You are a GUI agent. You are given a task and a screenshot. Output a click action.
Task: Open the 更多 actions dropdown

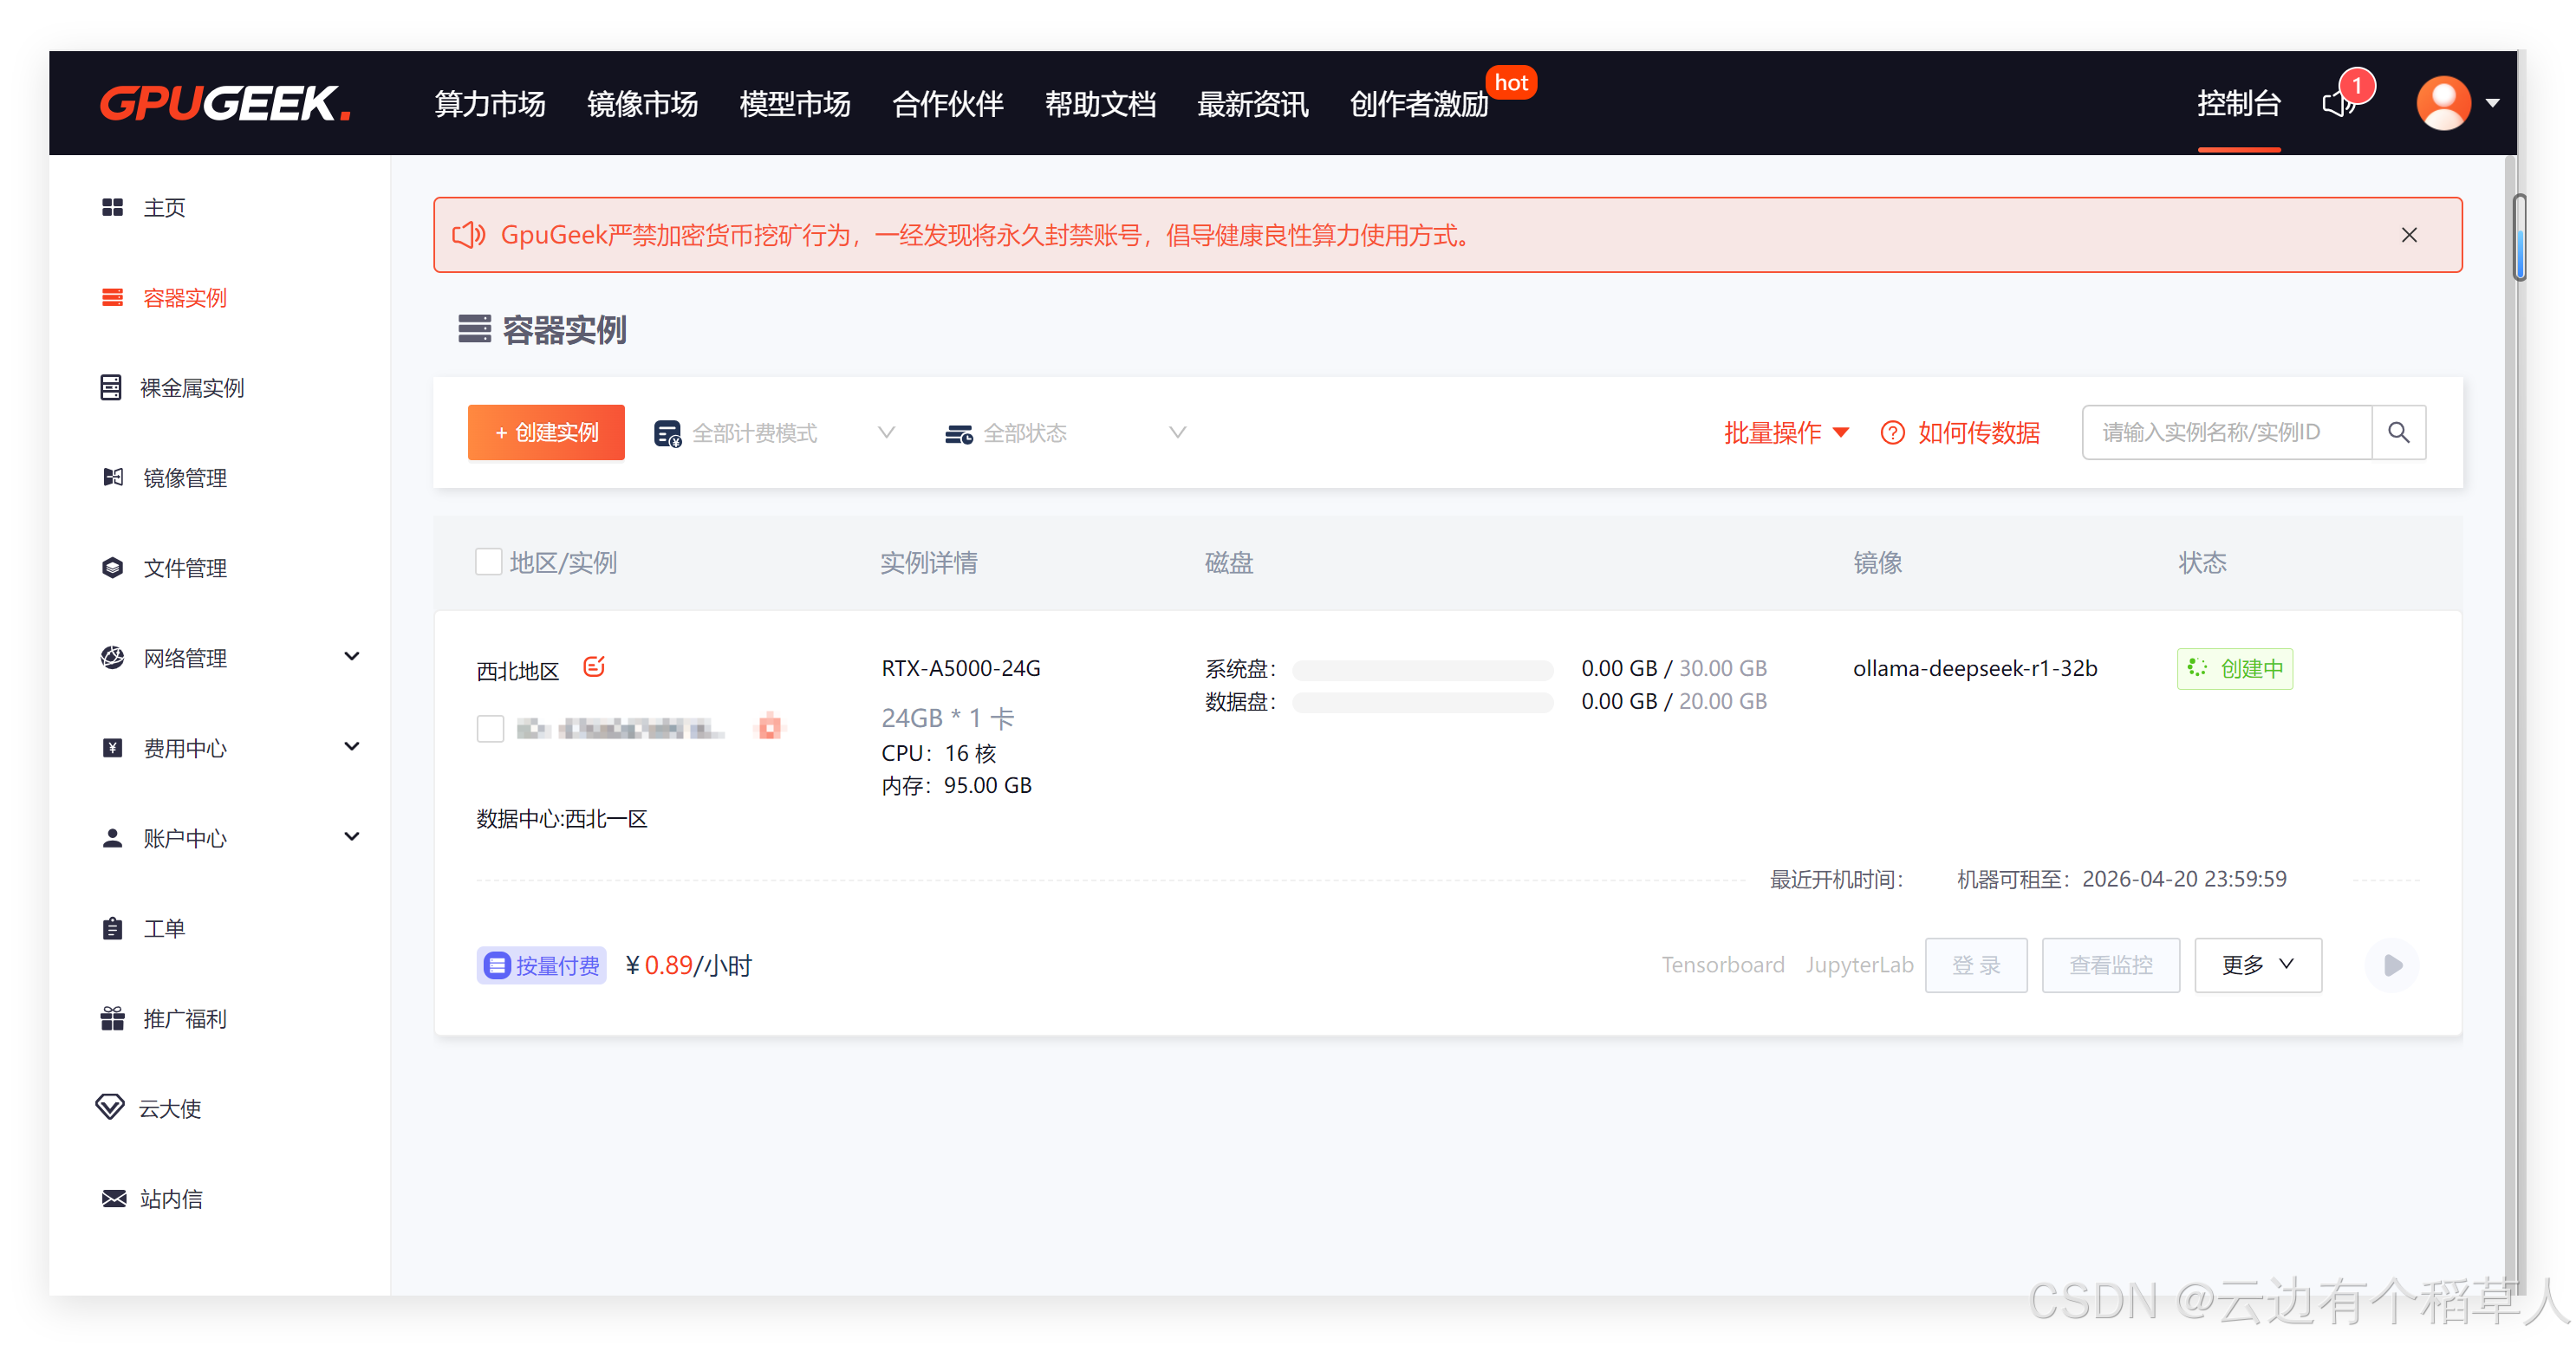point(2257,965)
